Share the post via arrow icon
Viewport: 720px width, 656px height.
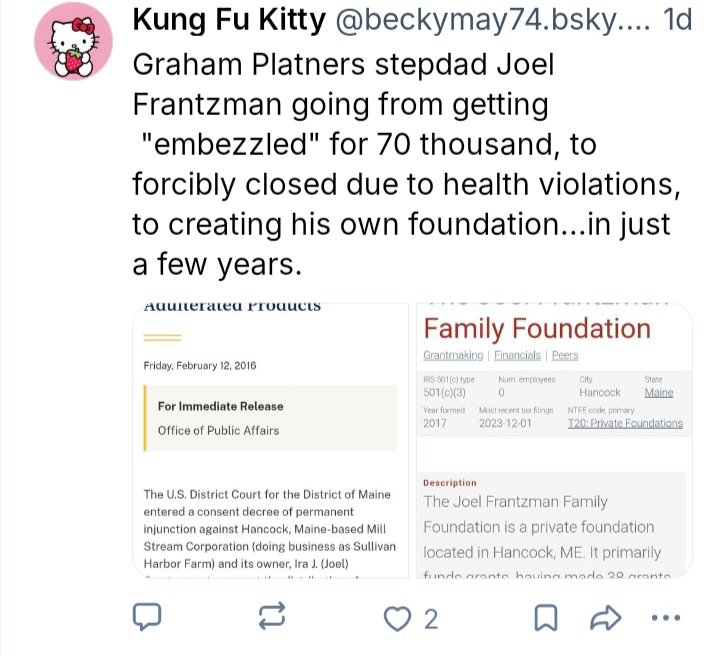[x=606, y=618]
